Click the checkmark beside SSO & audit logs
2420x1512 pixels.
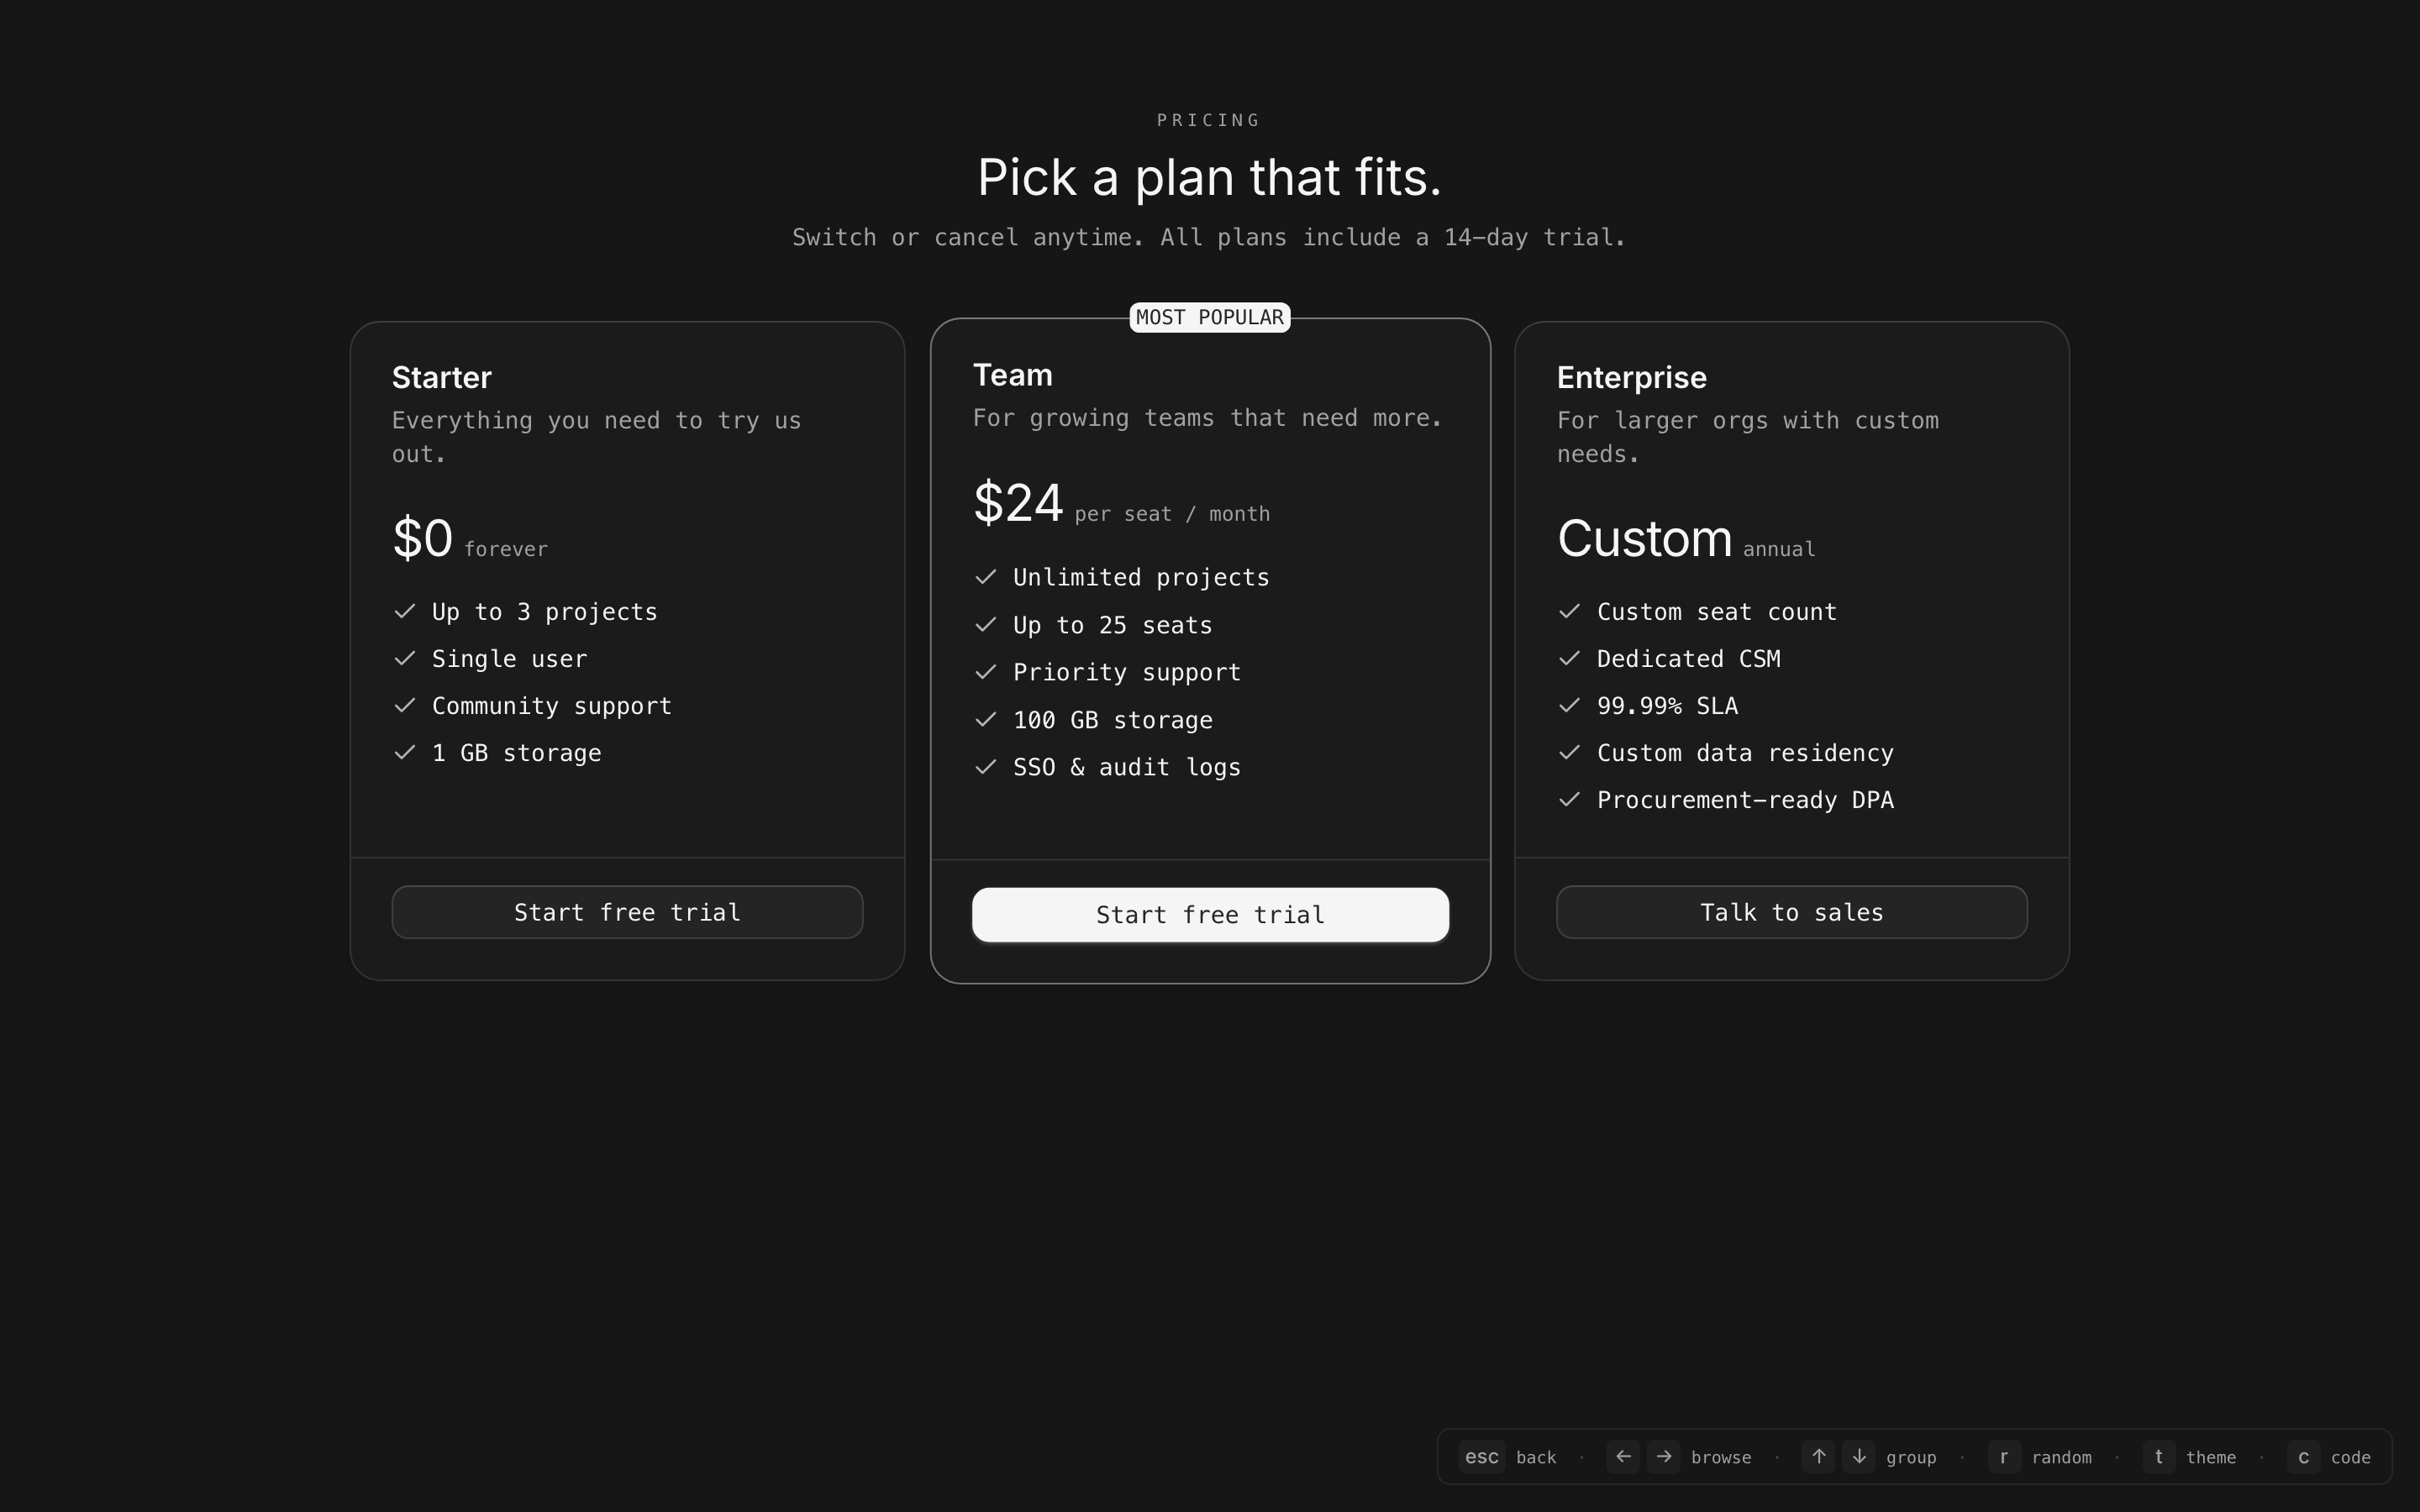pyautogui.click(x=986, y=767)
